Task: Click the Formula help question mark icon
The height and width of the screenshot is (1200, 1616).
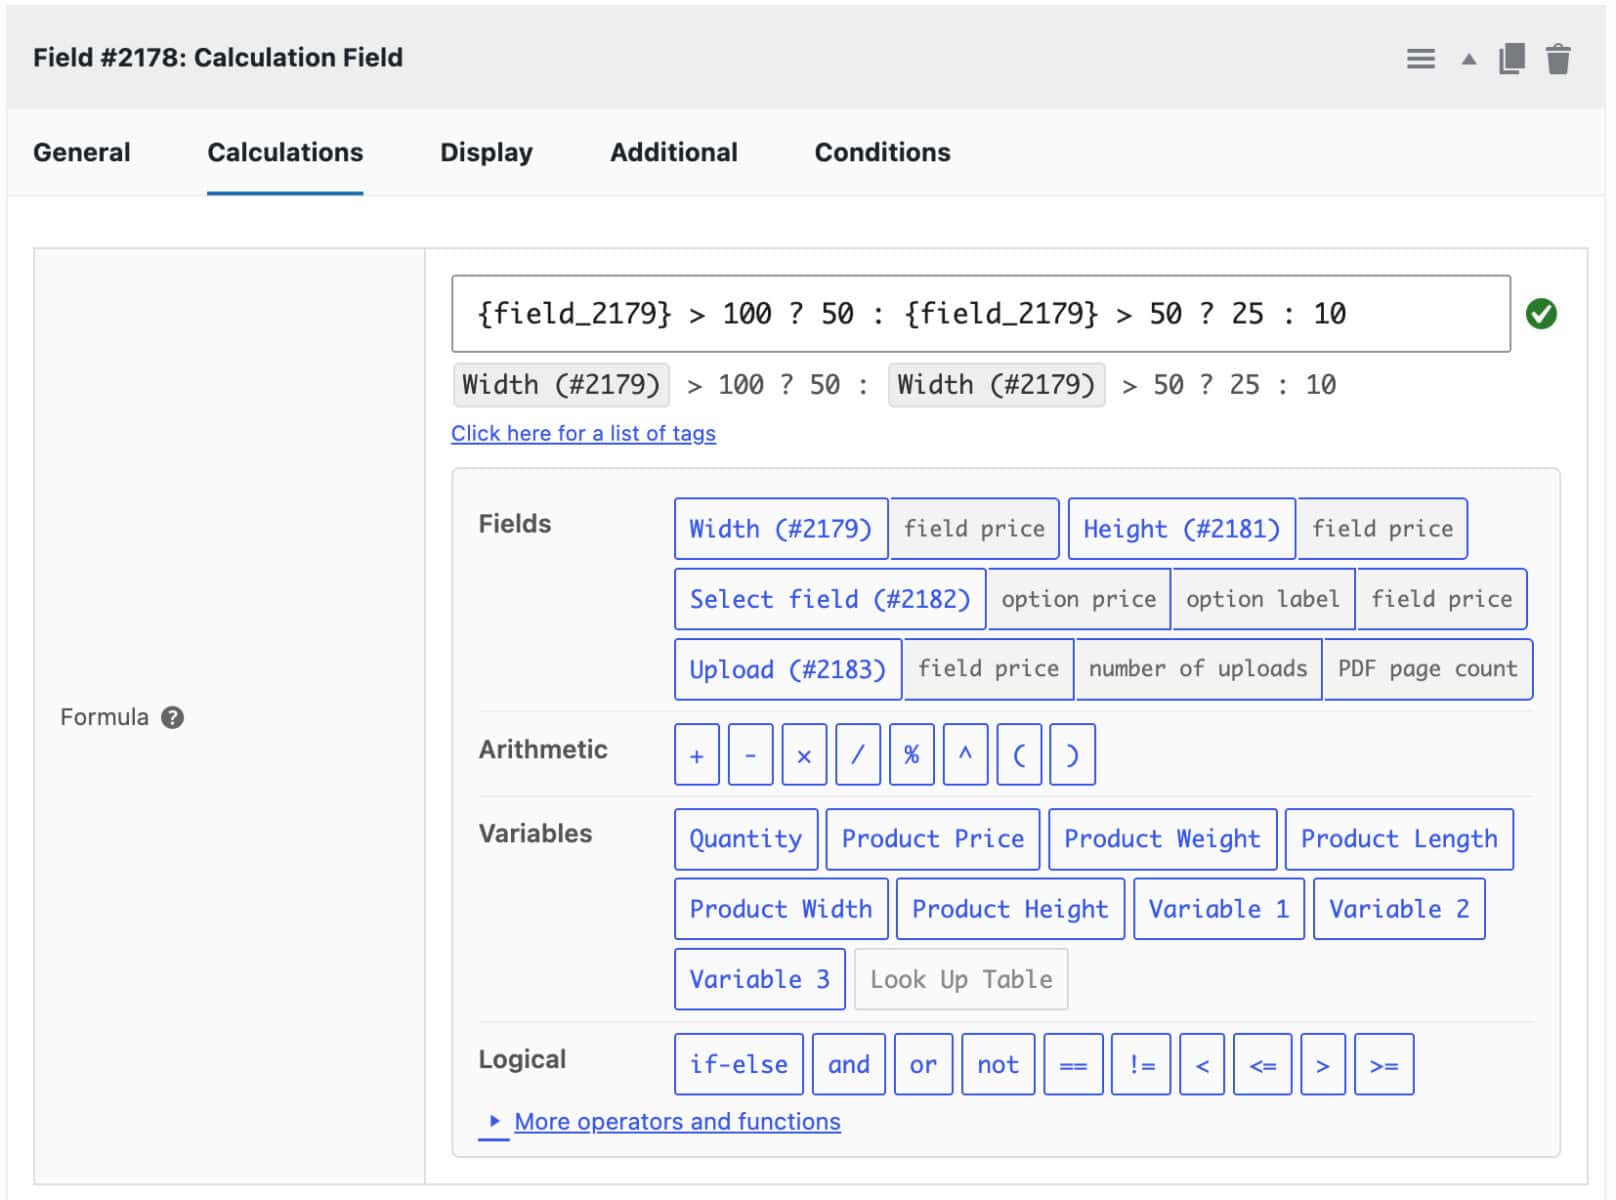Action: click(172, 717)
